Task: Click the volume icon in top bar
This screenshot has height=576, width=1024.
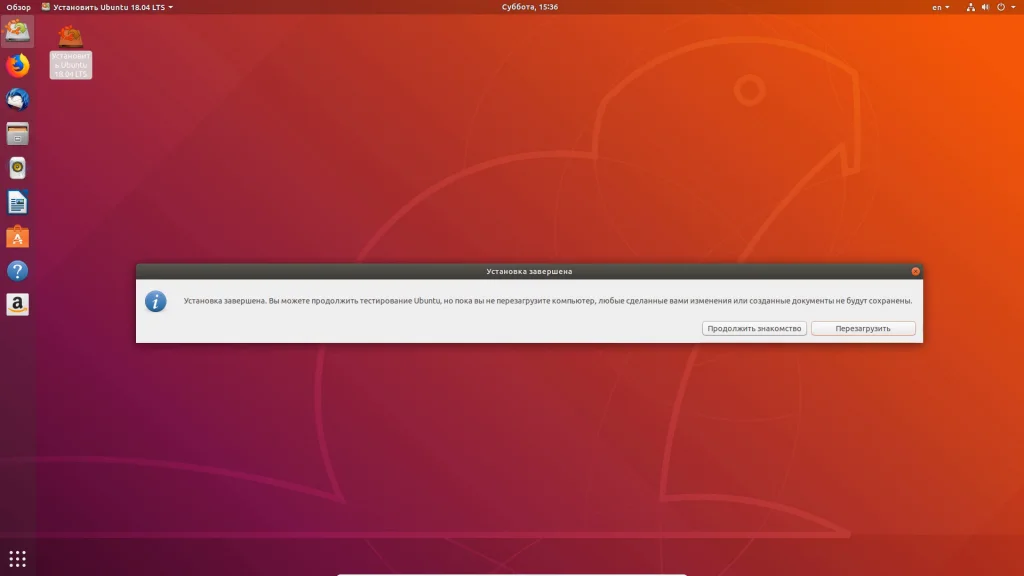Action: (x=985, y=7)
